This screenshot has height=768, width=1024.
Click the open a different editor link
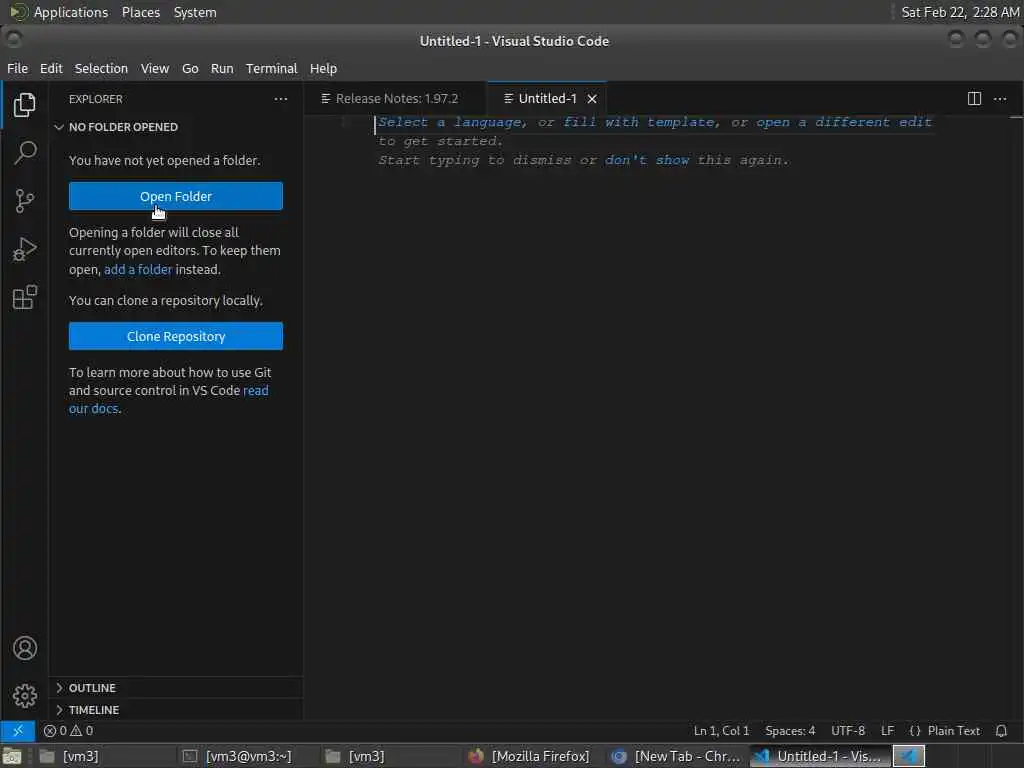click(x=844, y=122)
